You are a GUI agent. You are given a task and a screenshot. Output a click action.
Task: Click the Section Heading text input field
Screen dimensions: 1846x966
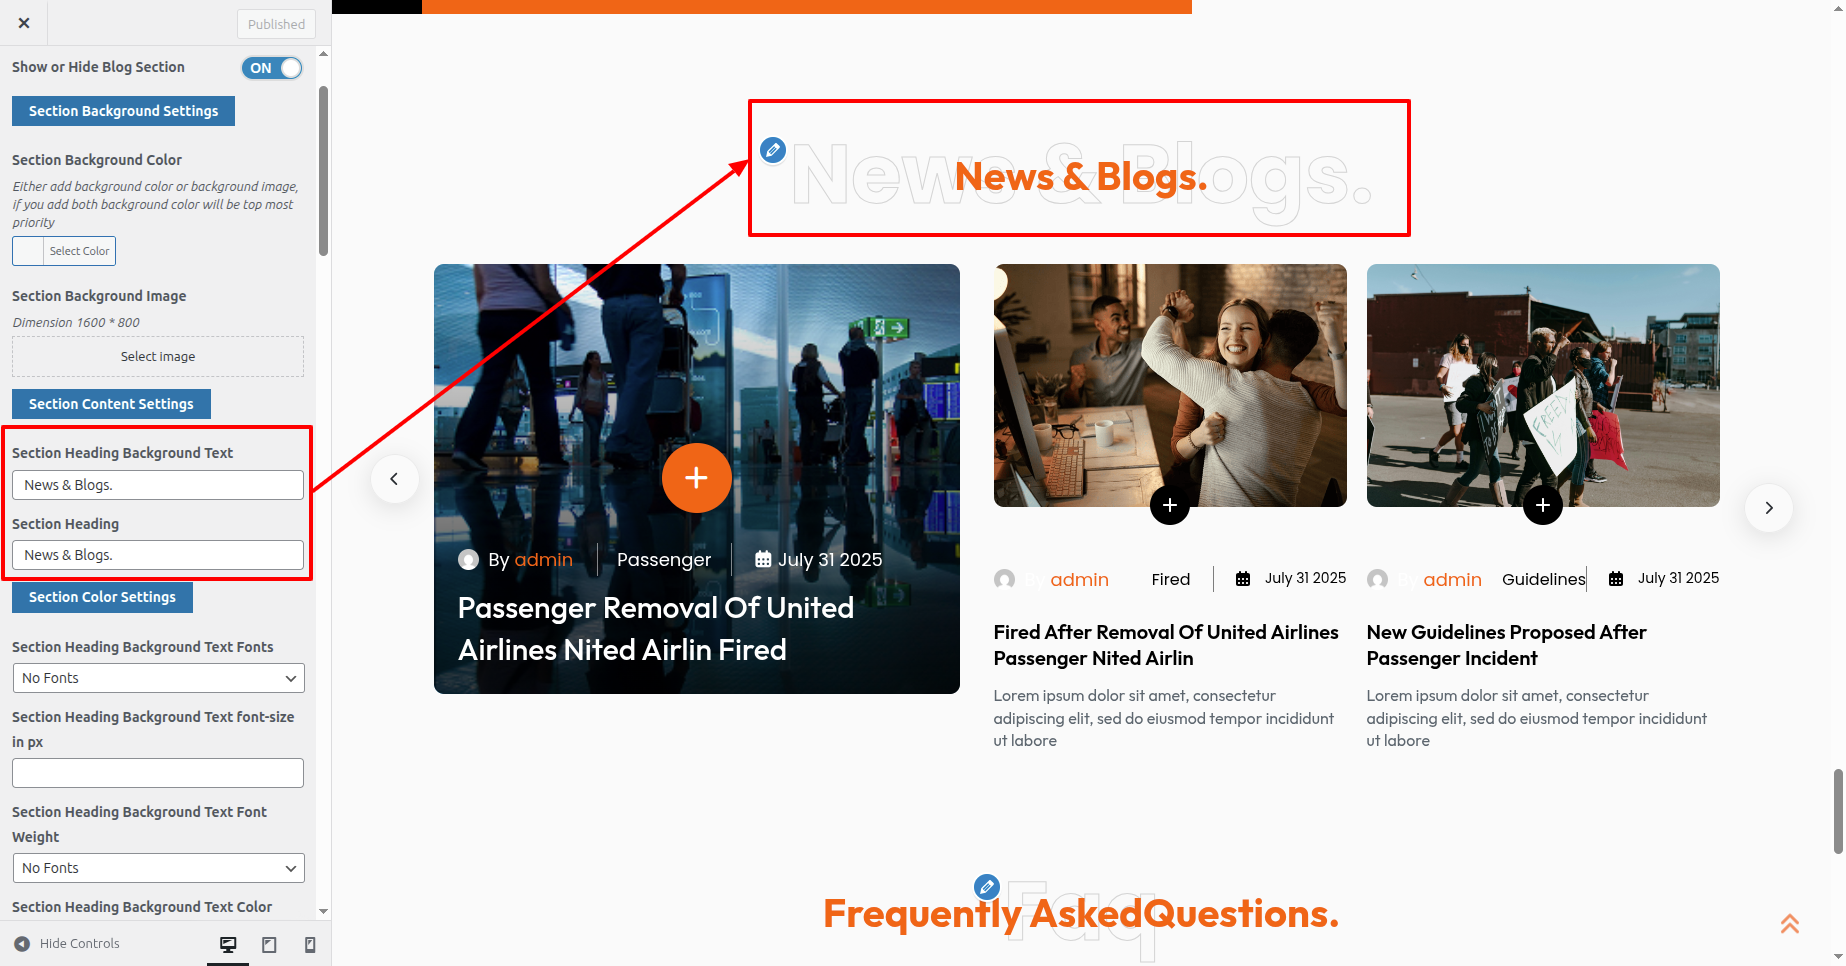(x=158, y=555)
